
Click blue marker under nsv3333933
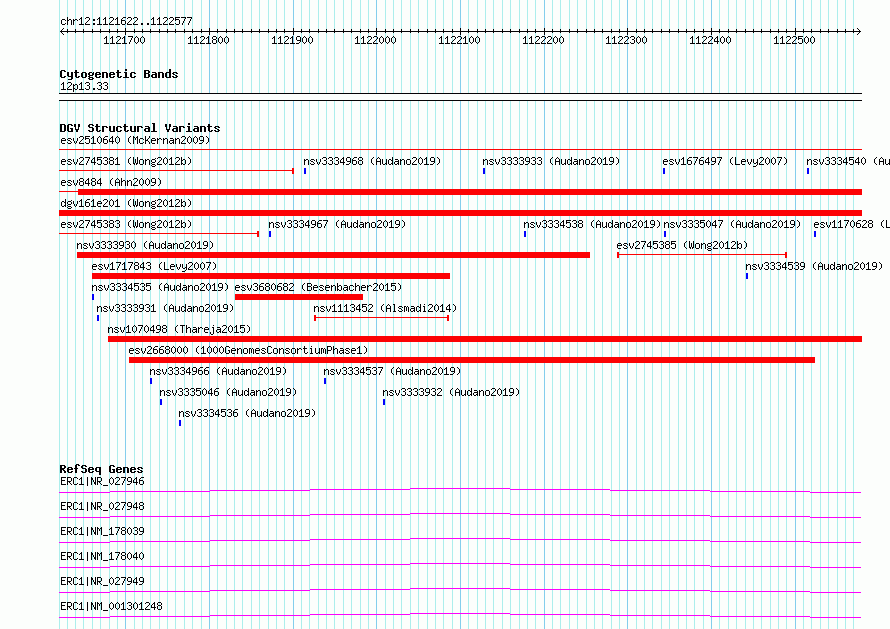point(484,171)
